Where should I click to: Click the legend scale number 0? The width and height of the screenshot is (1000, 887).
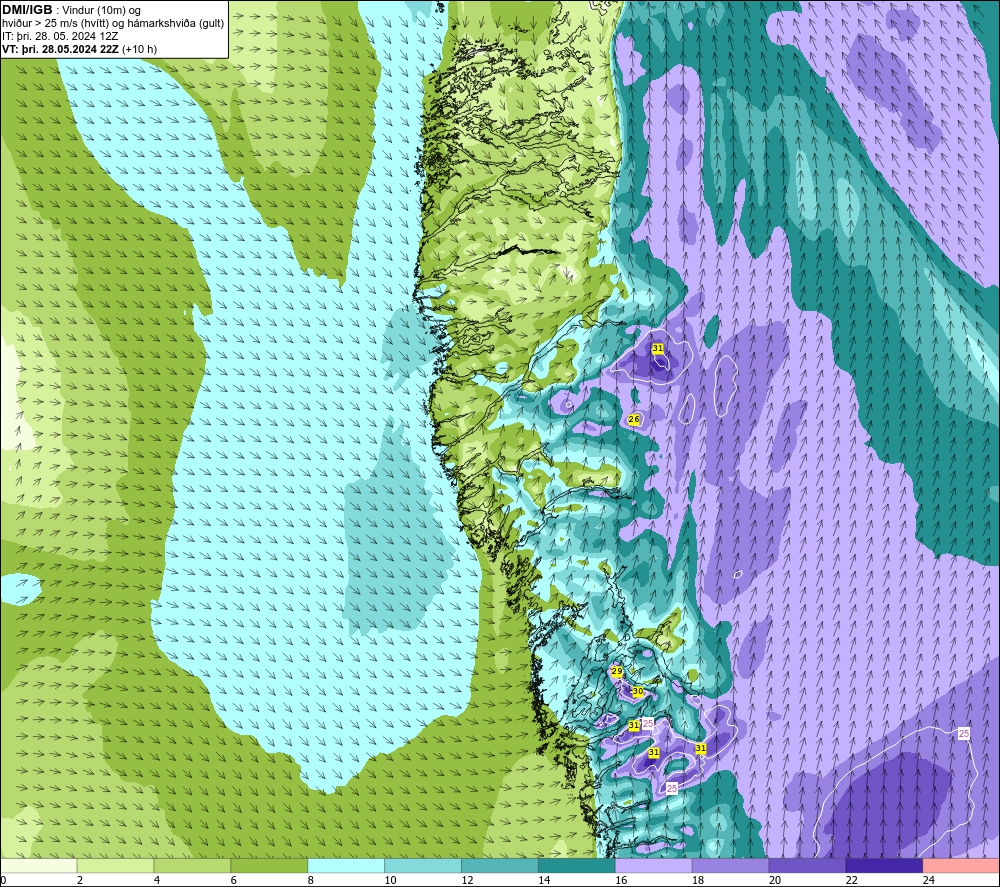click(4, 880)
